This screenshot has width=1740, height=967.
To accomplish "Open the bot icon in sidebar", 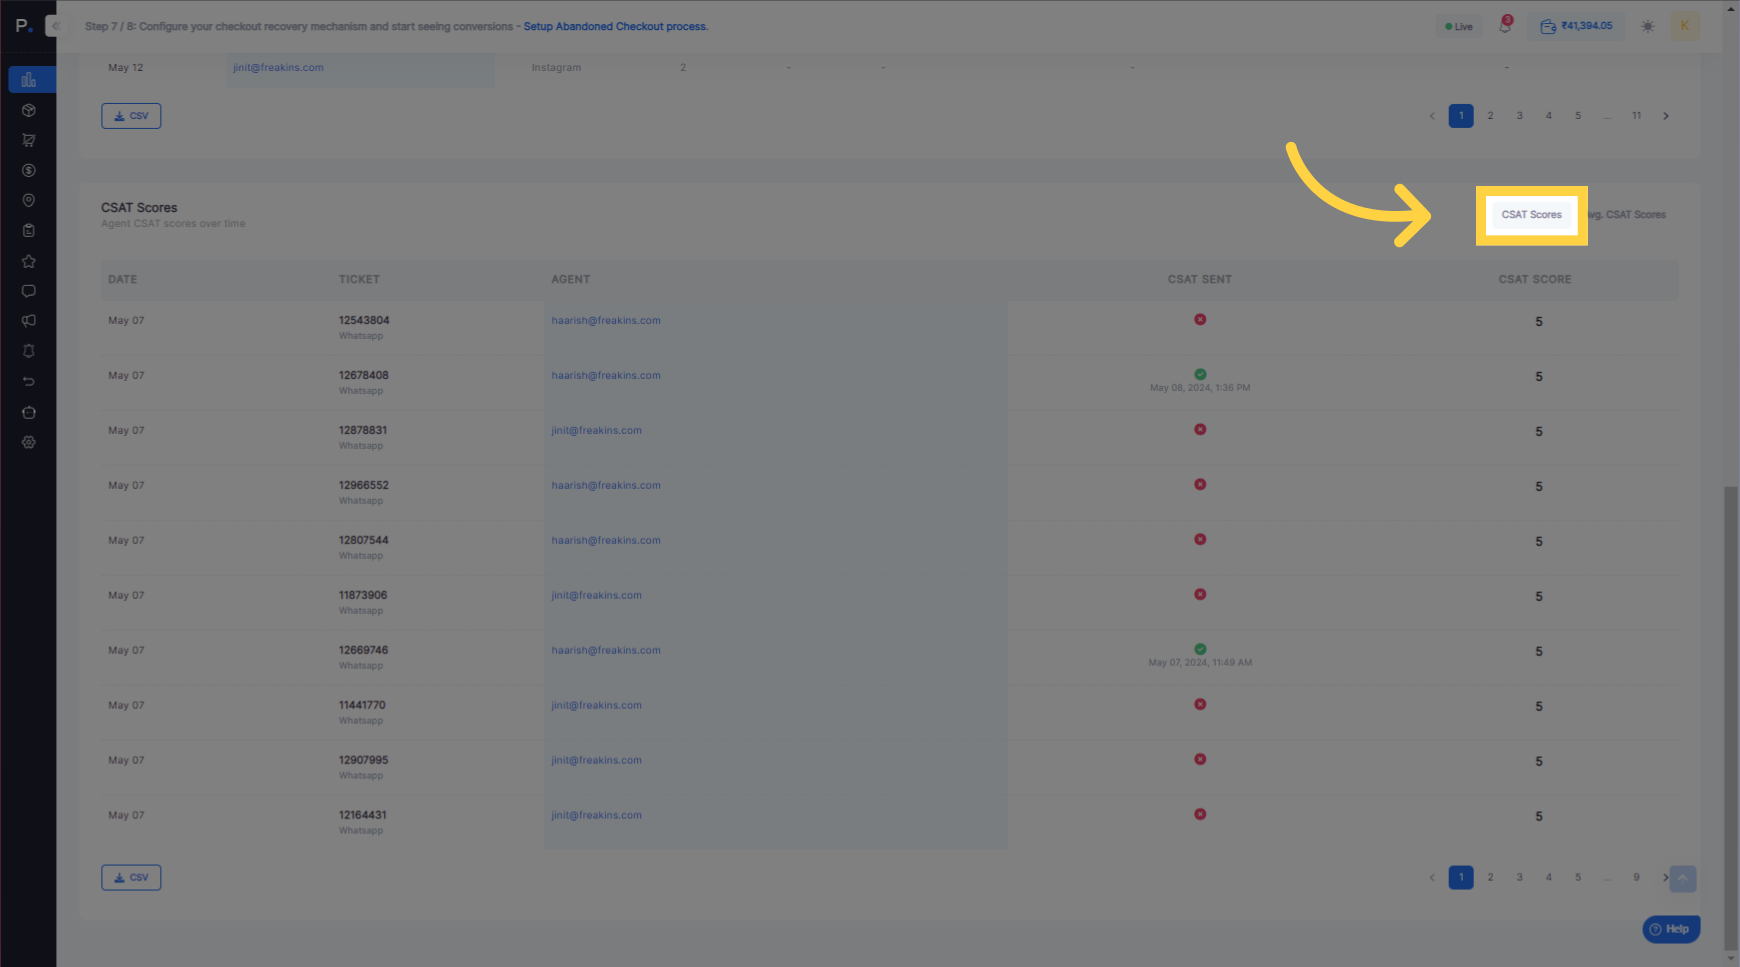I will click(29, 412).
